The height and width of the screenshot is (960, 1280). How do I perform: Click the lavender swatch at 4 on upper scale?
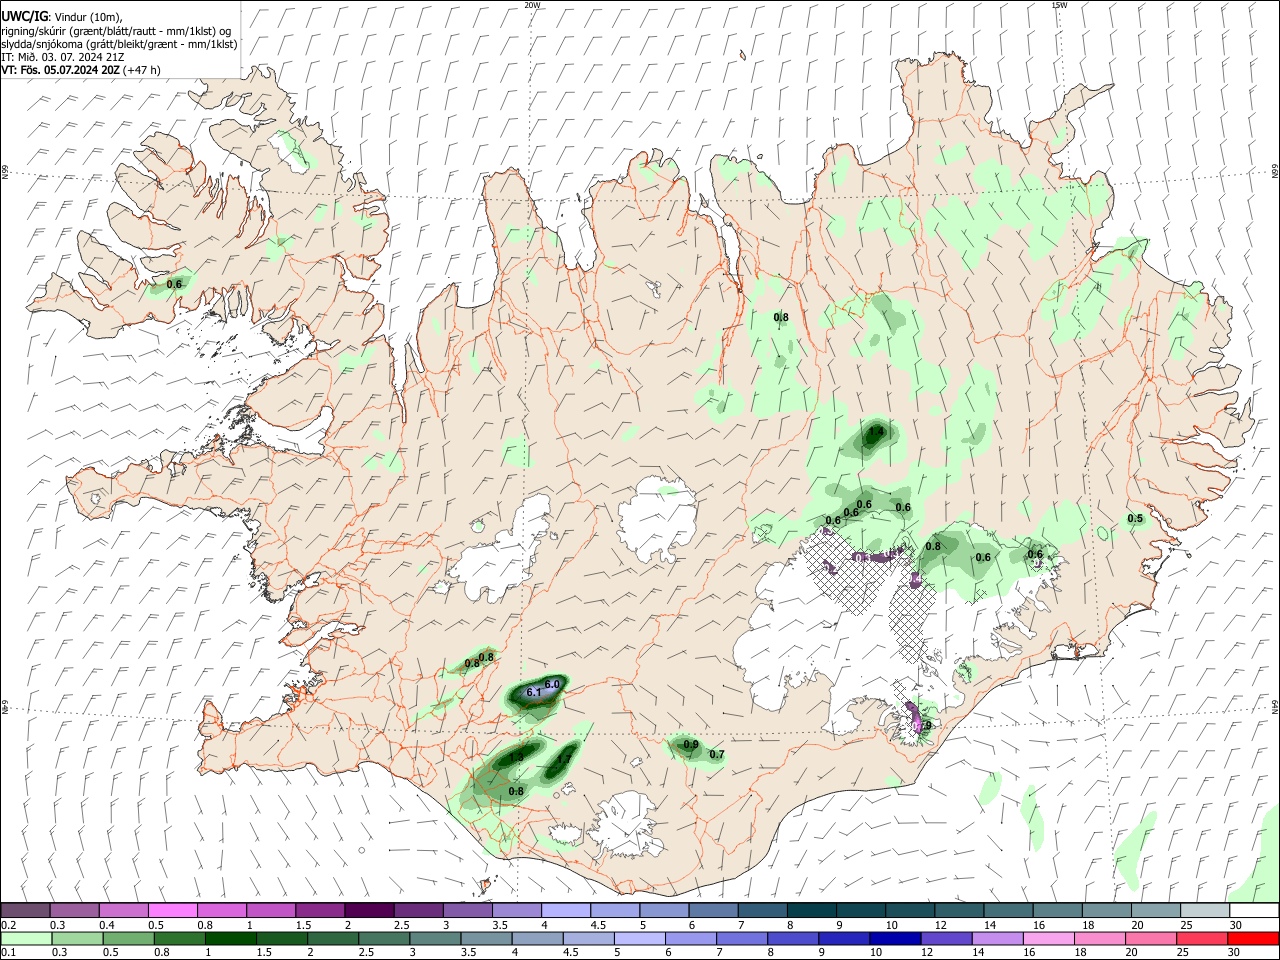coord(564,910)
